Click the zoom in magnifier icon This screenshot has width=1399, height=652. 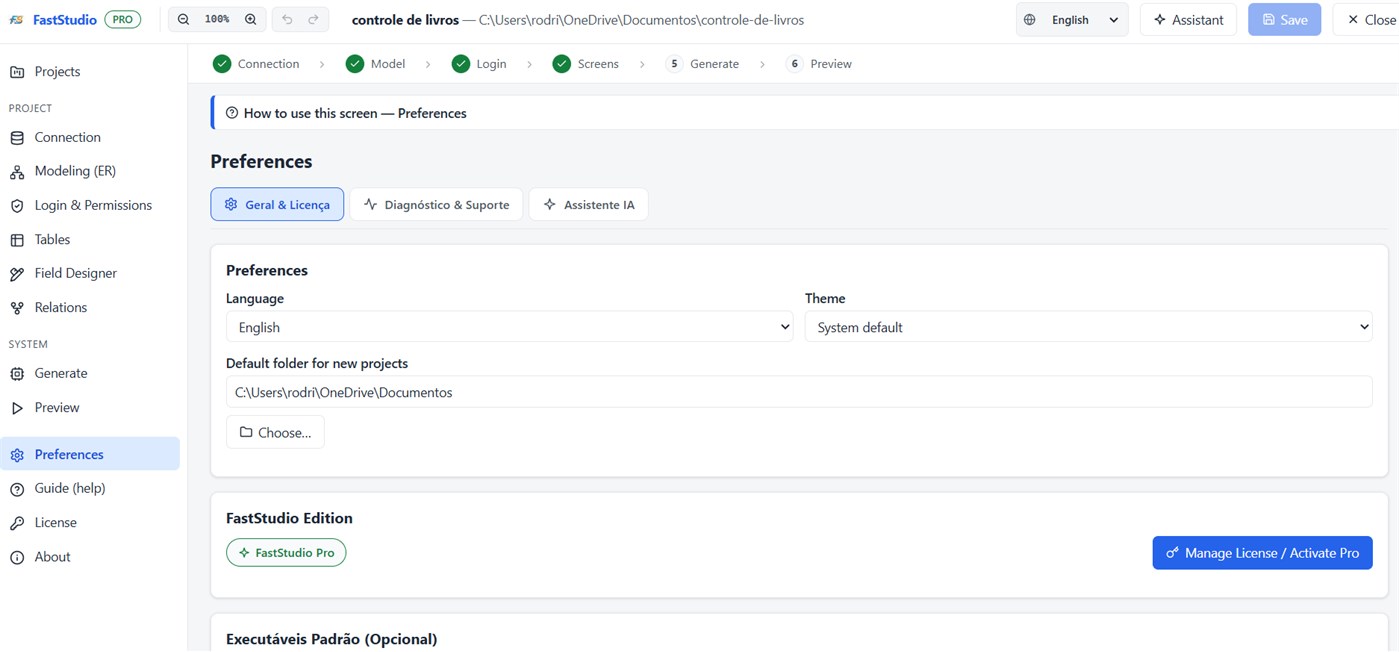point(251,19)
